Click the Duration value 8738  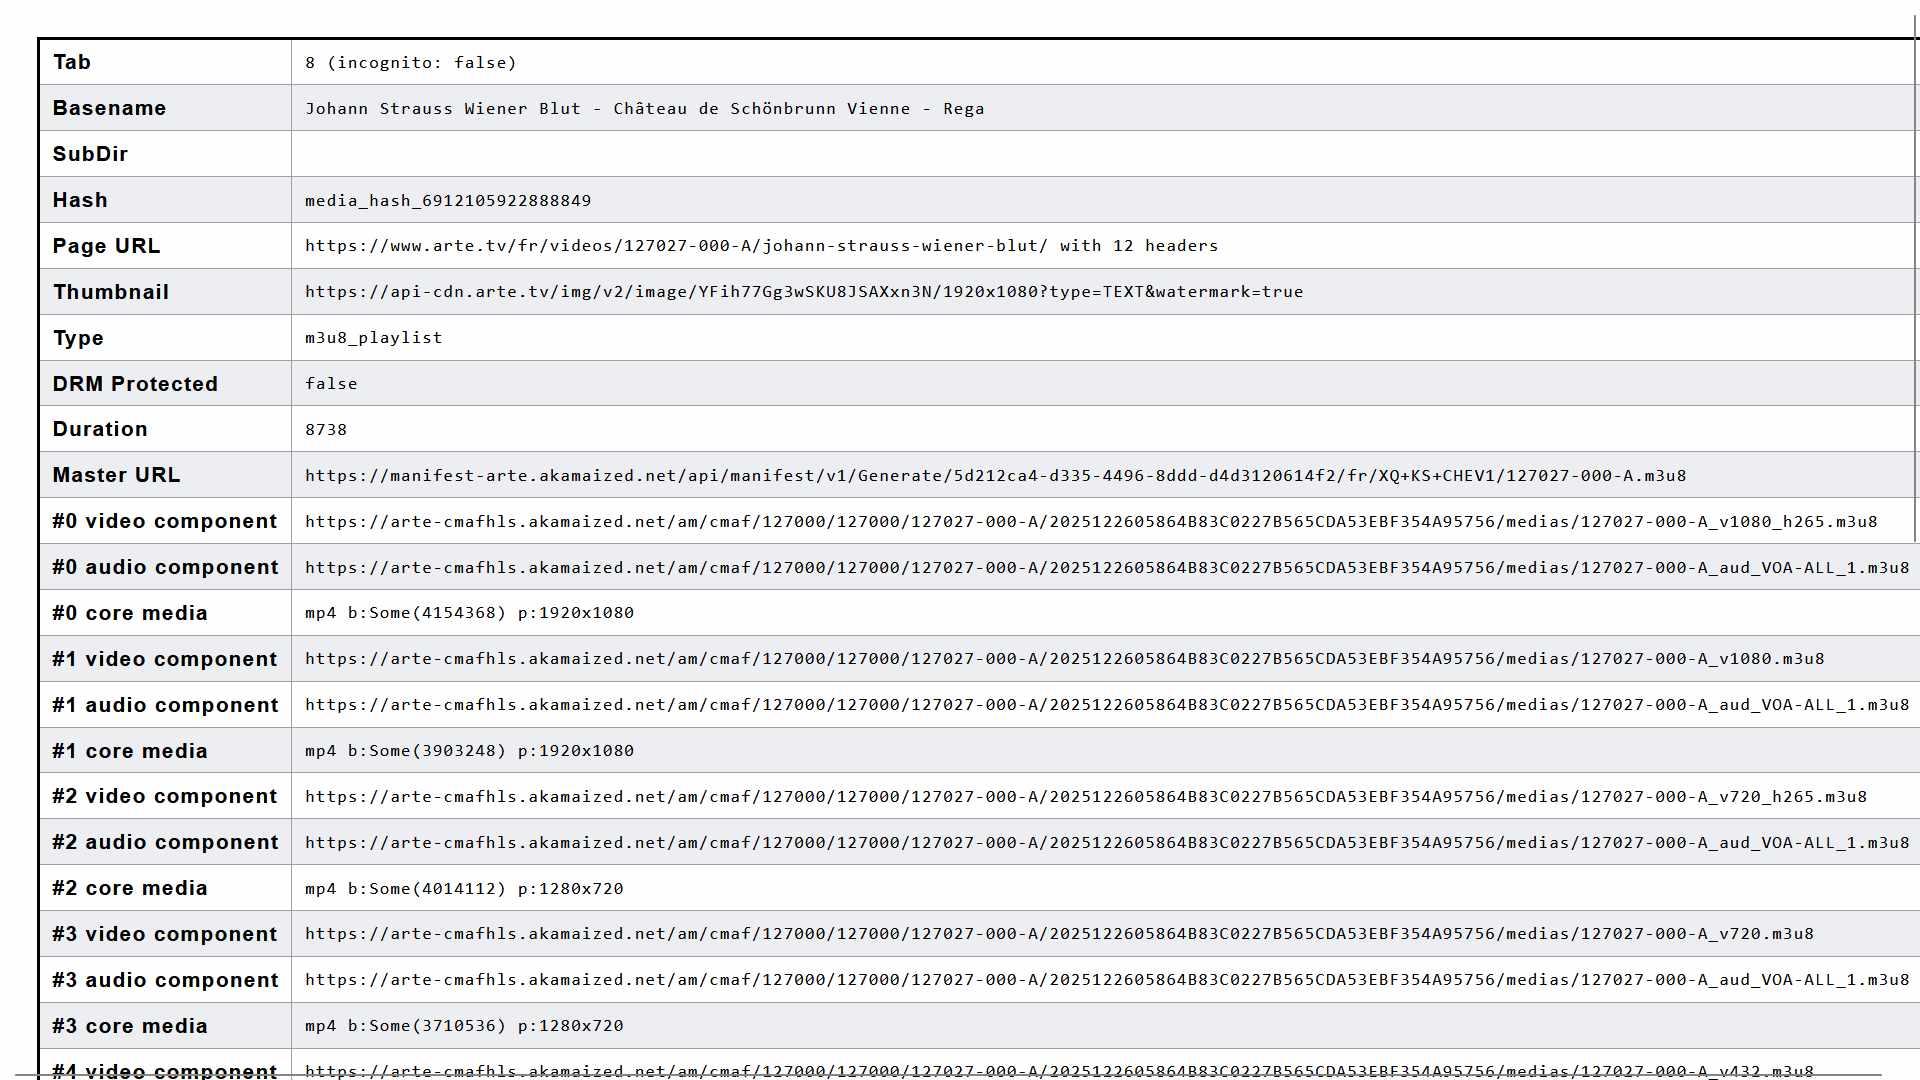coord(326,430)
